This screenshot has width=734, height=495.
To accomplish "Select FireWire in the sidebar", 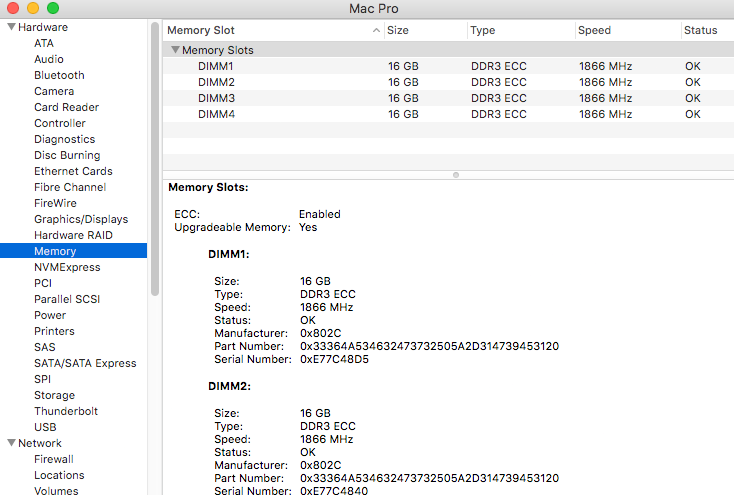I will (55, 203).
